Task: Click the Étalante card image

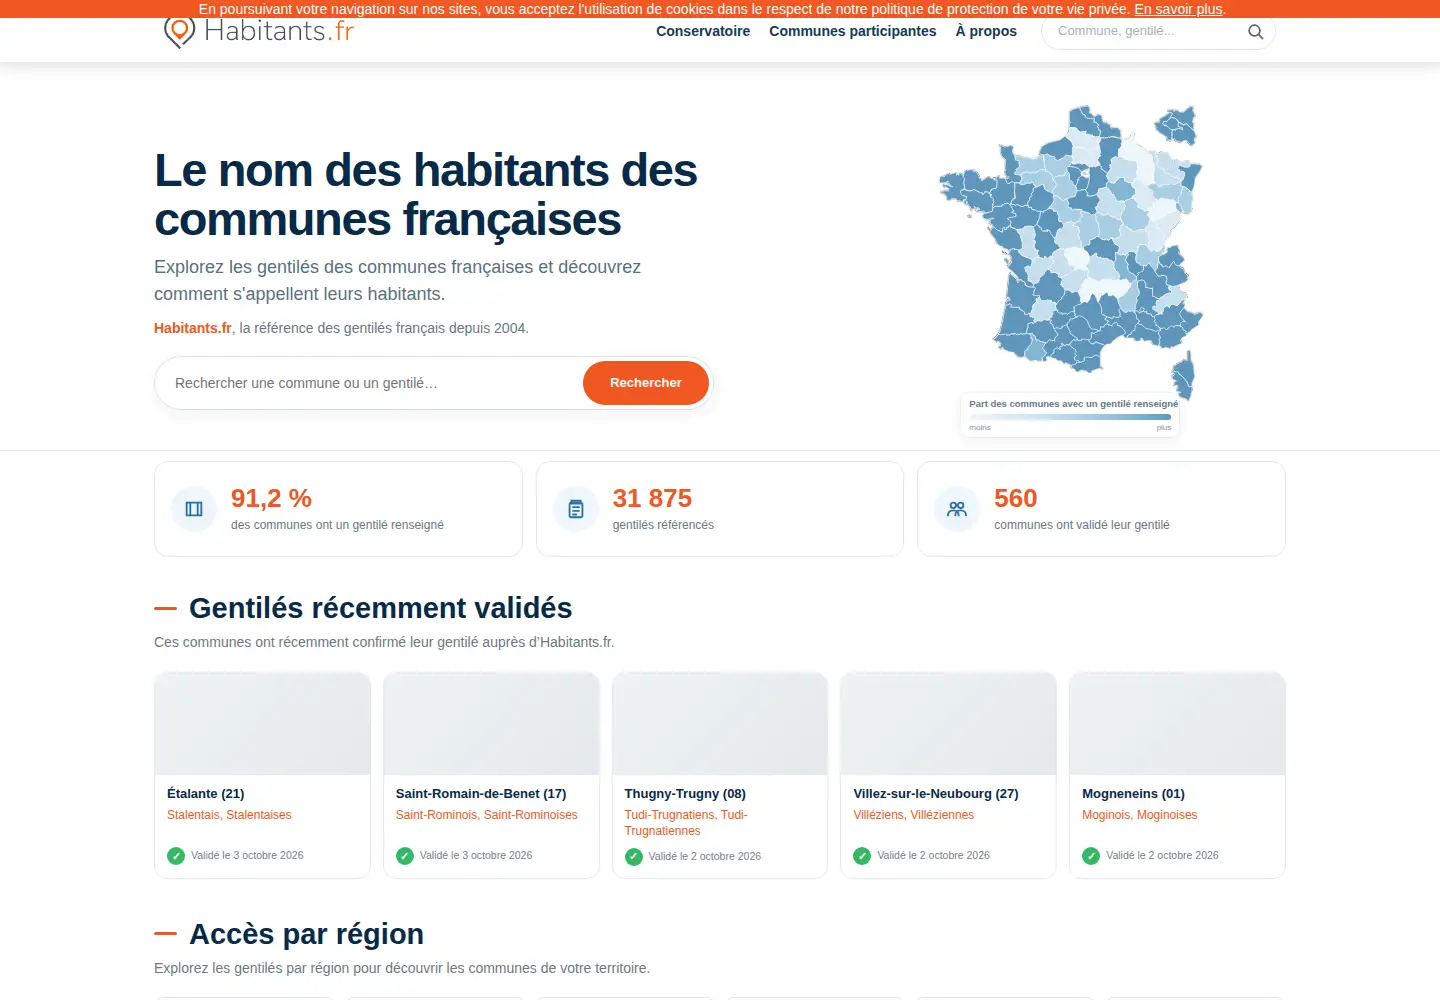Action: (x=263, y=724)
